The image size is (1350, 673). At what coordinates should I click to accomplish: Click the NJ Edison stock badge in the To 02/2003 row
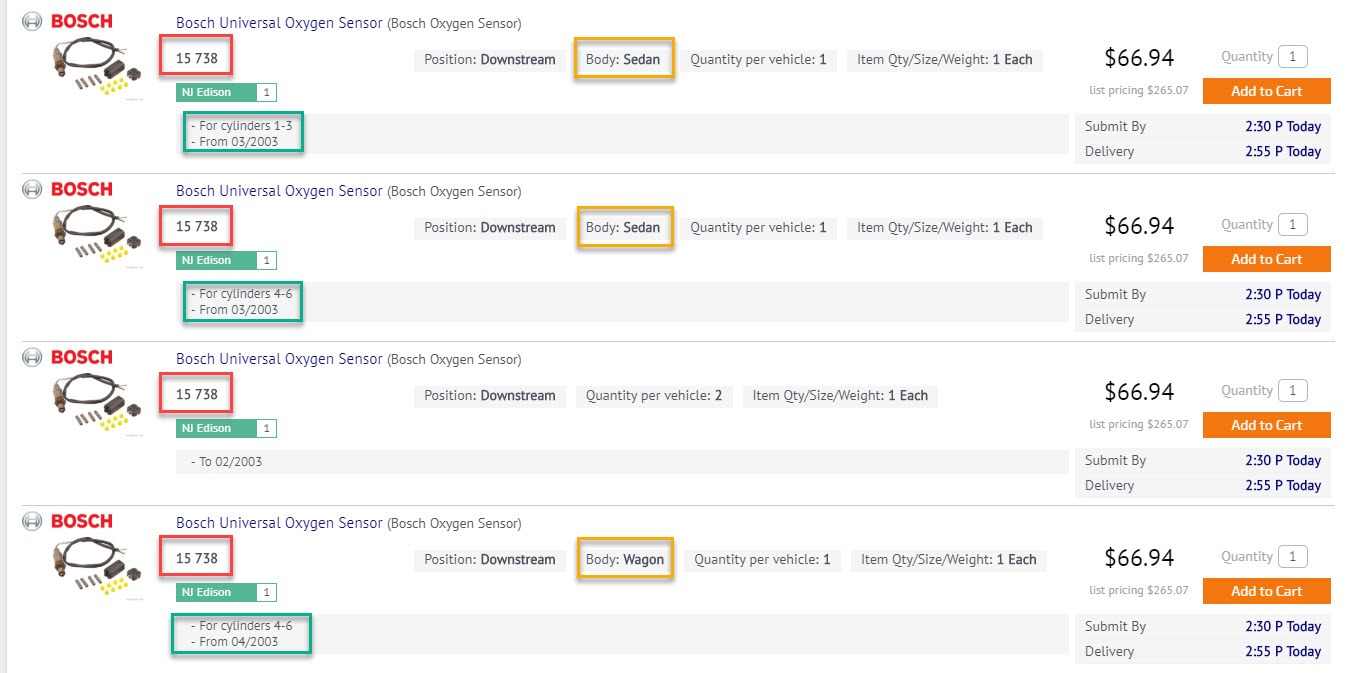tap(226, 428)
